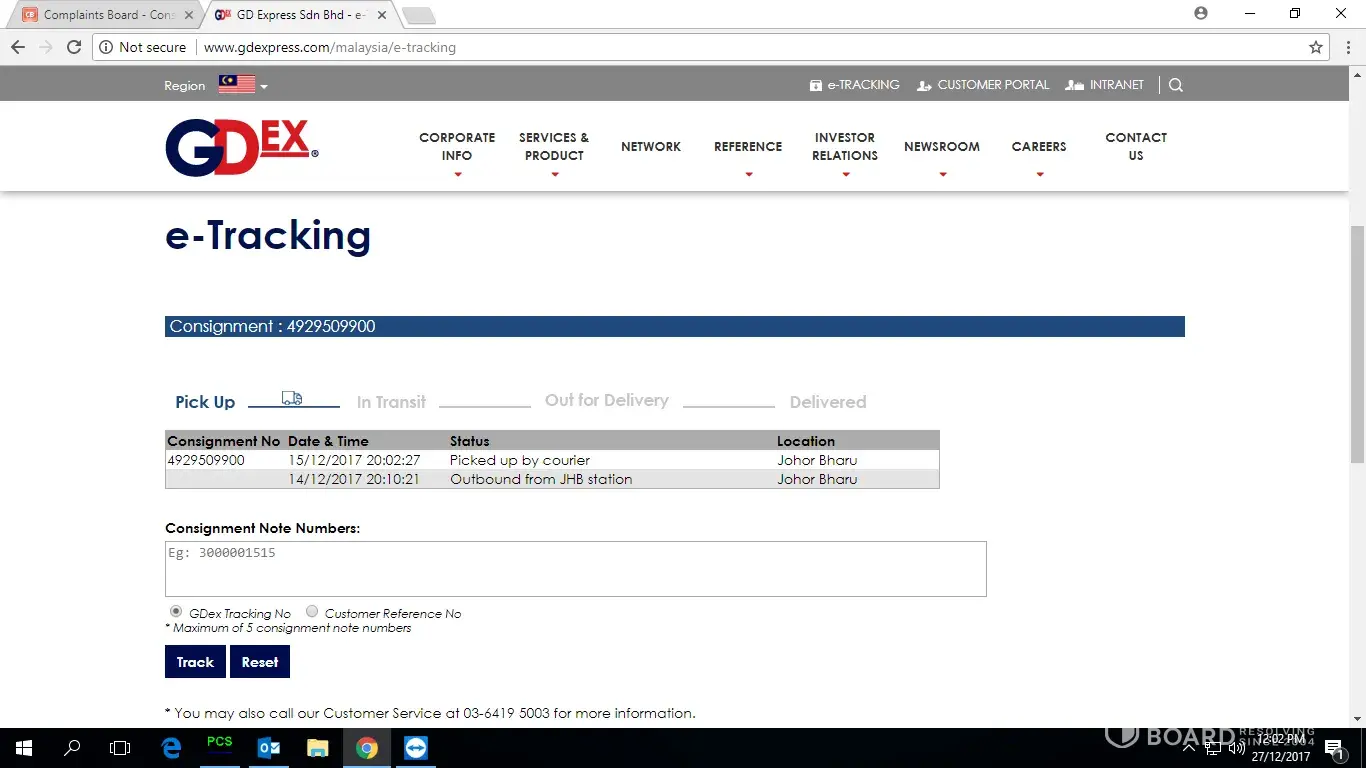Click the GDEX logo

point(242,148)
